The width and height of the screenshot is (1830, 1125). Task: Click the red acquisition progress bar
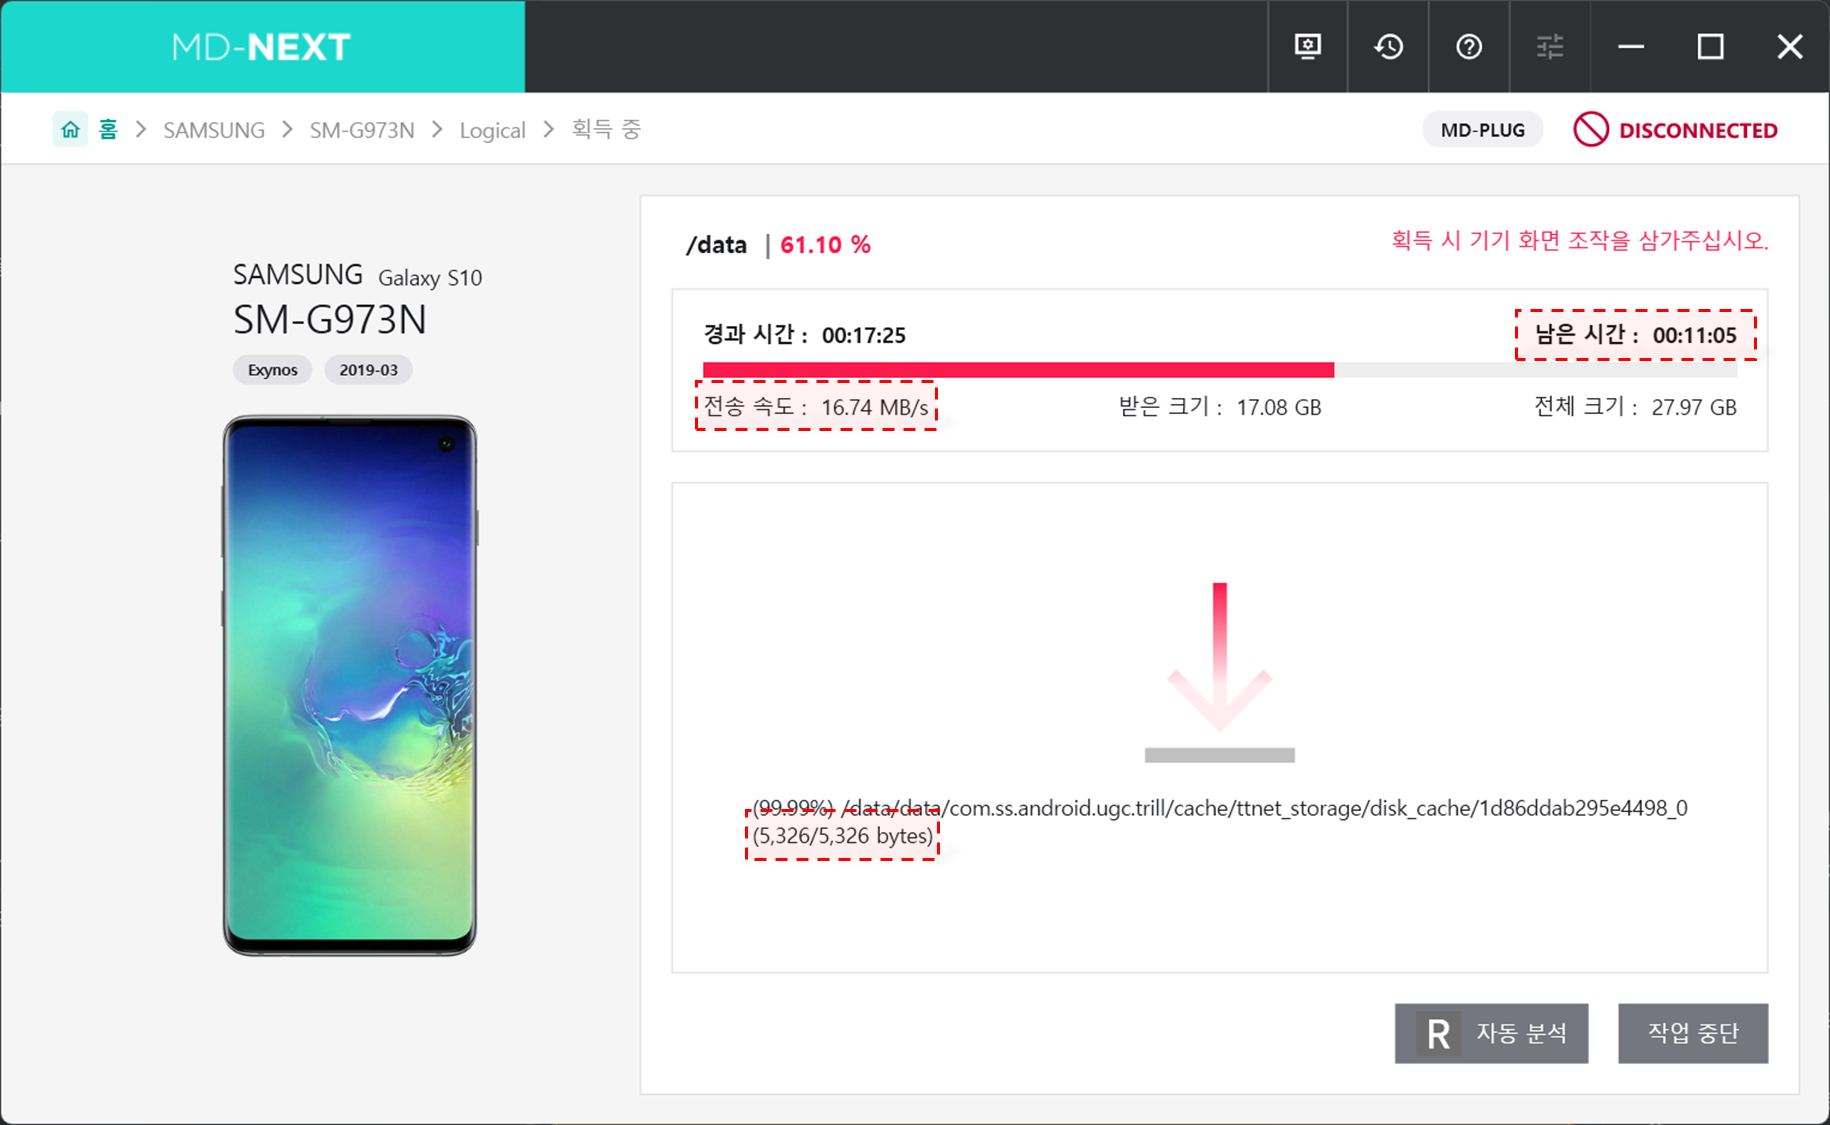pos(1018,370)
